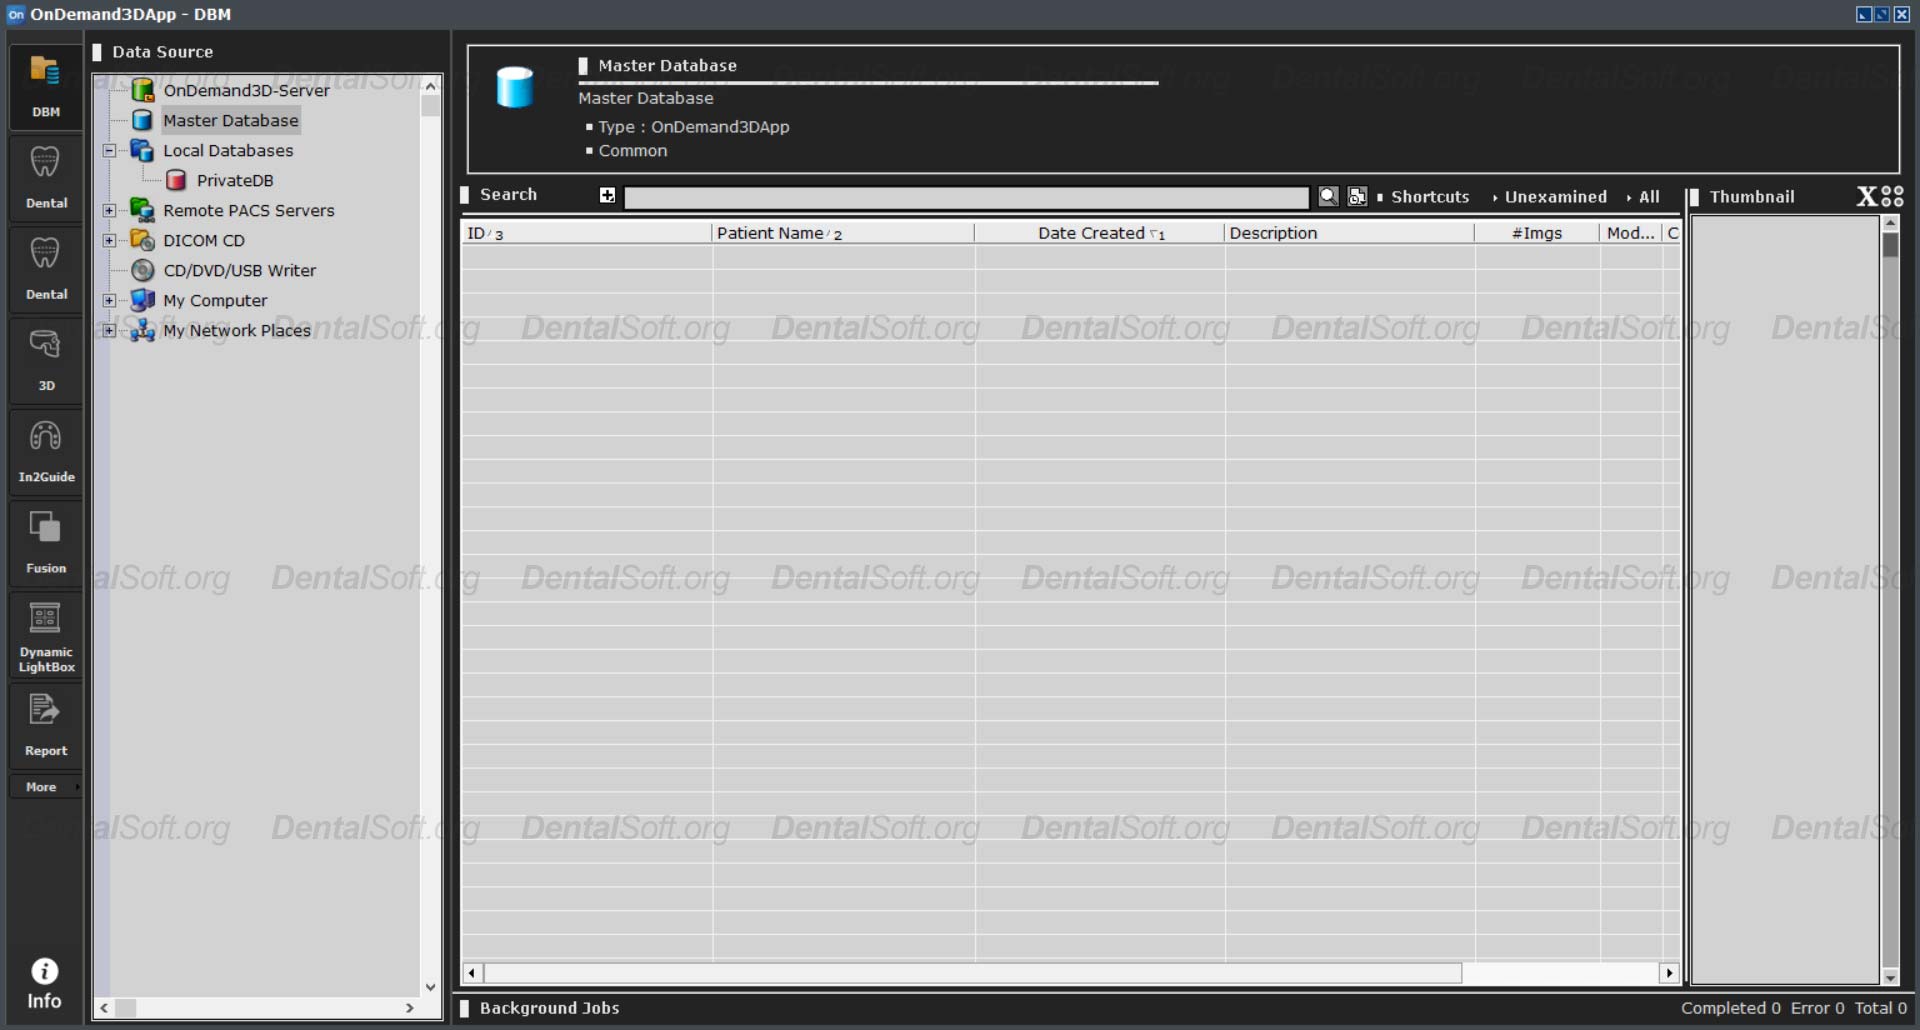Image resolution: width=1920 pixels, height=1030 pixels.
Task: Open the advanced search options icon
Action: [x=1356, y=197]
